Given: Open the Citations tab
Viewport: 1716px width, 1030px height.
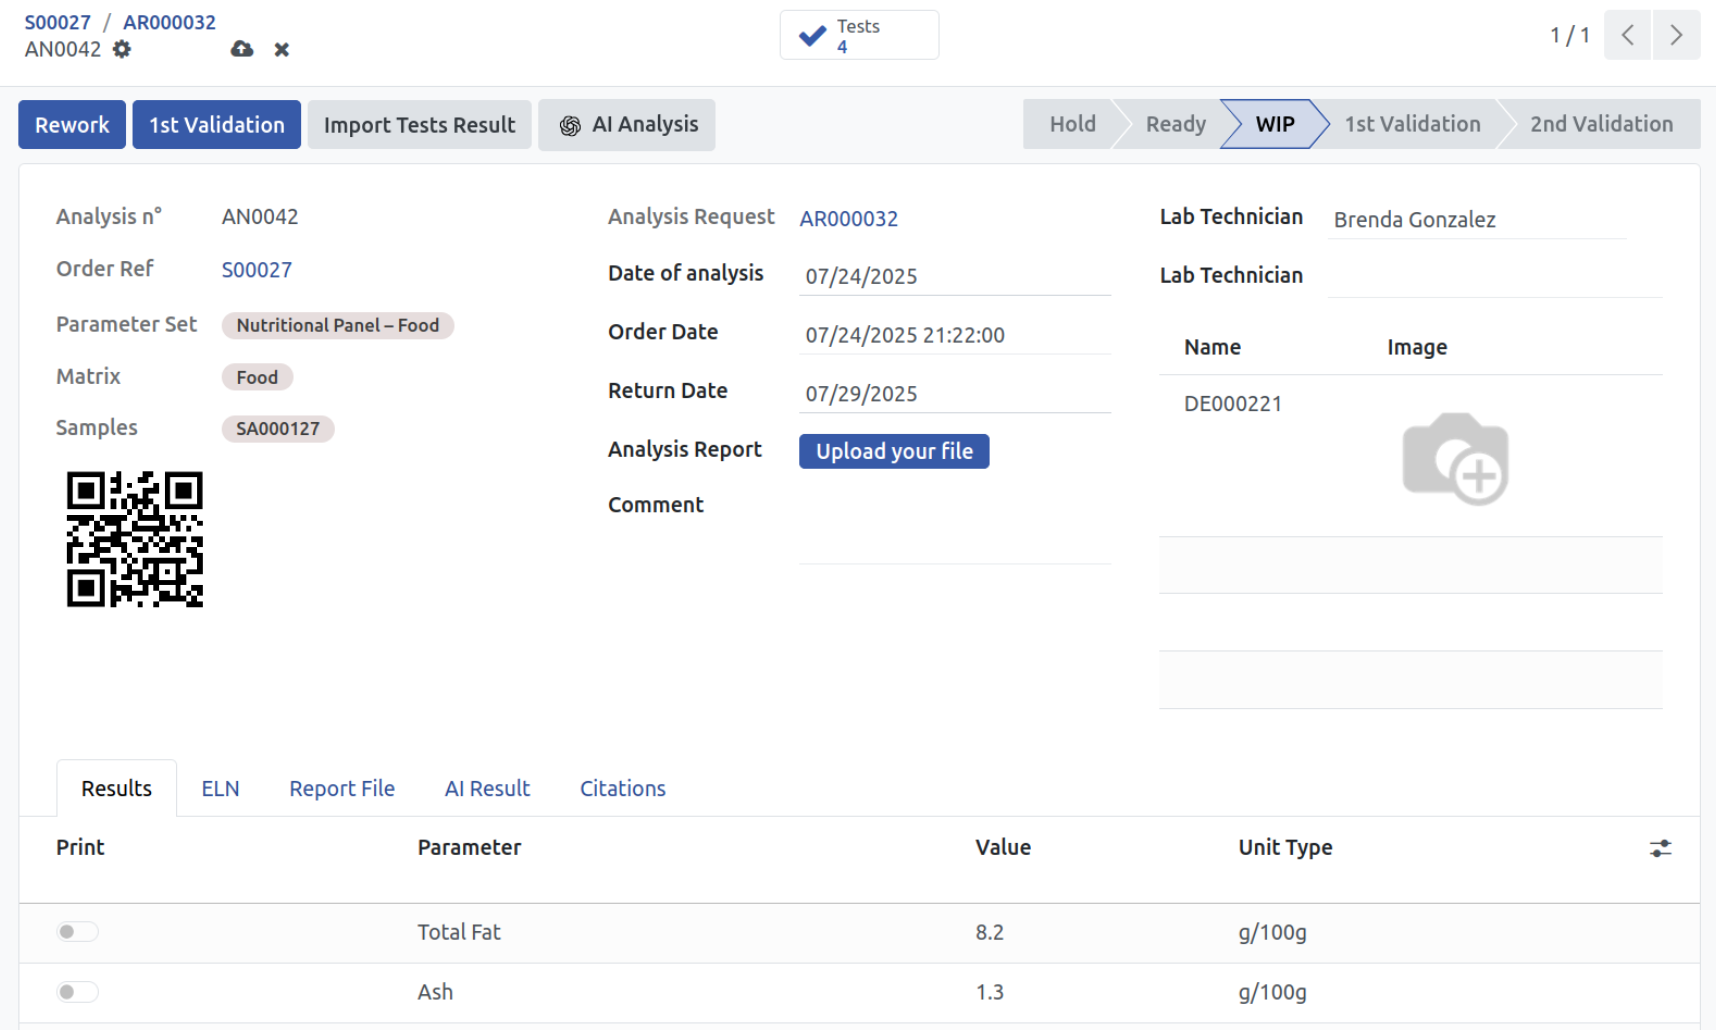Looking at the screenshot, I should (x=623, y=788).
